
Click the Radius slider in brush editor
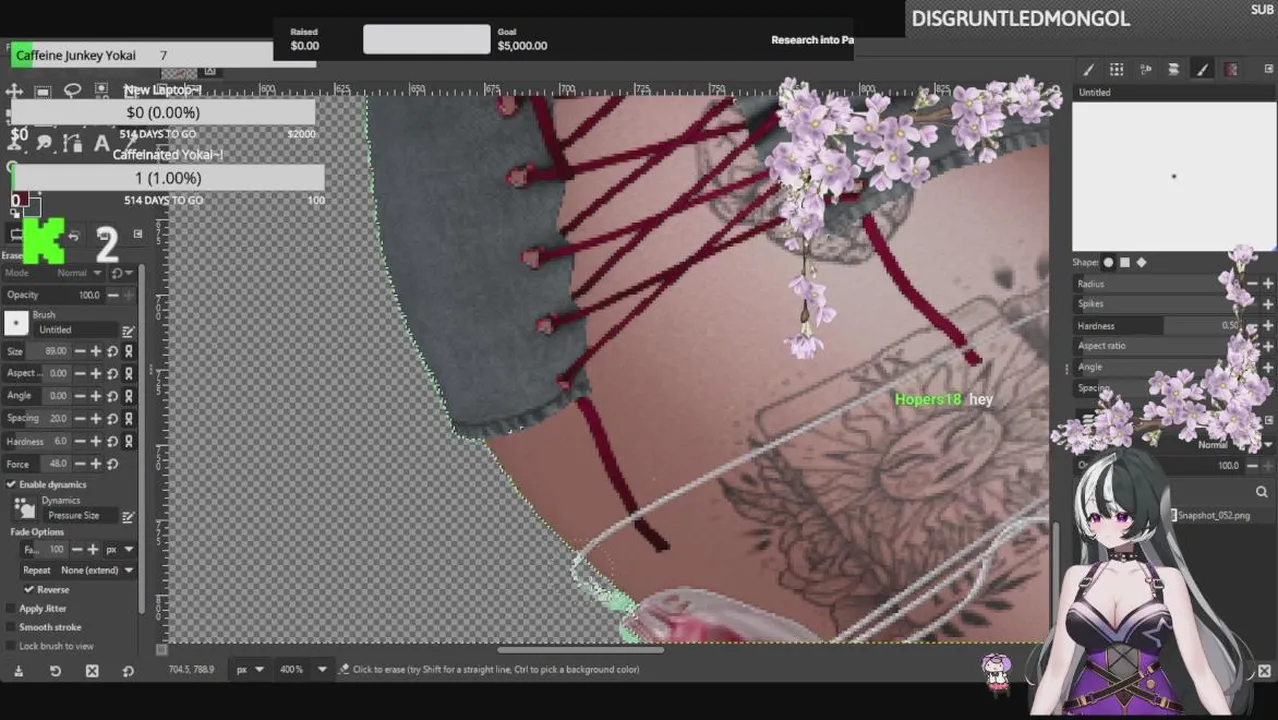click(1157, 284)
